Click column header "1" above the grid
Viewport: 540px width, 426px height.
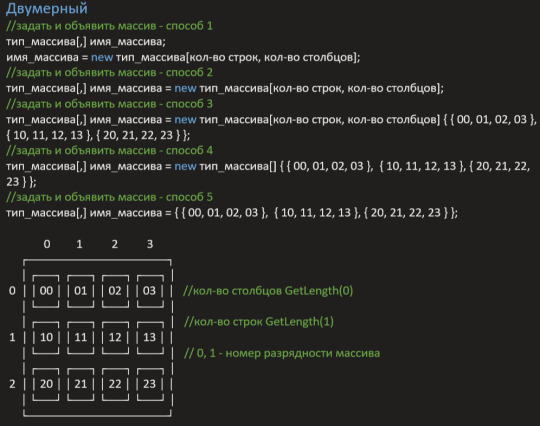point(79,244)
